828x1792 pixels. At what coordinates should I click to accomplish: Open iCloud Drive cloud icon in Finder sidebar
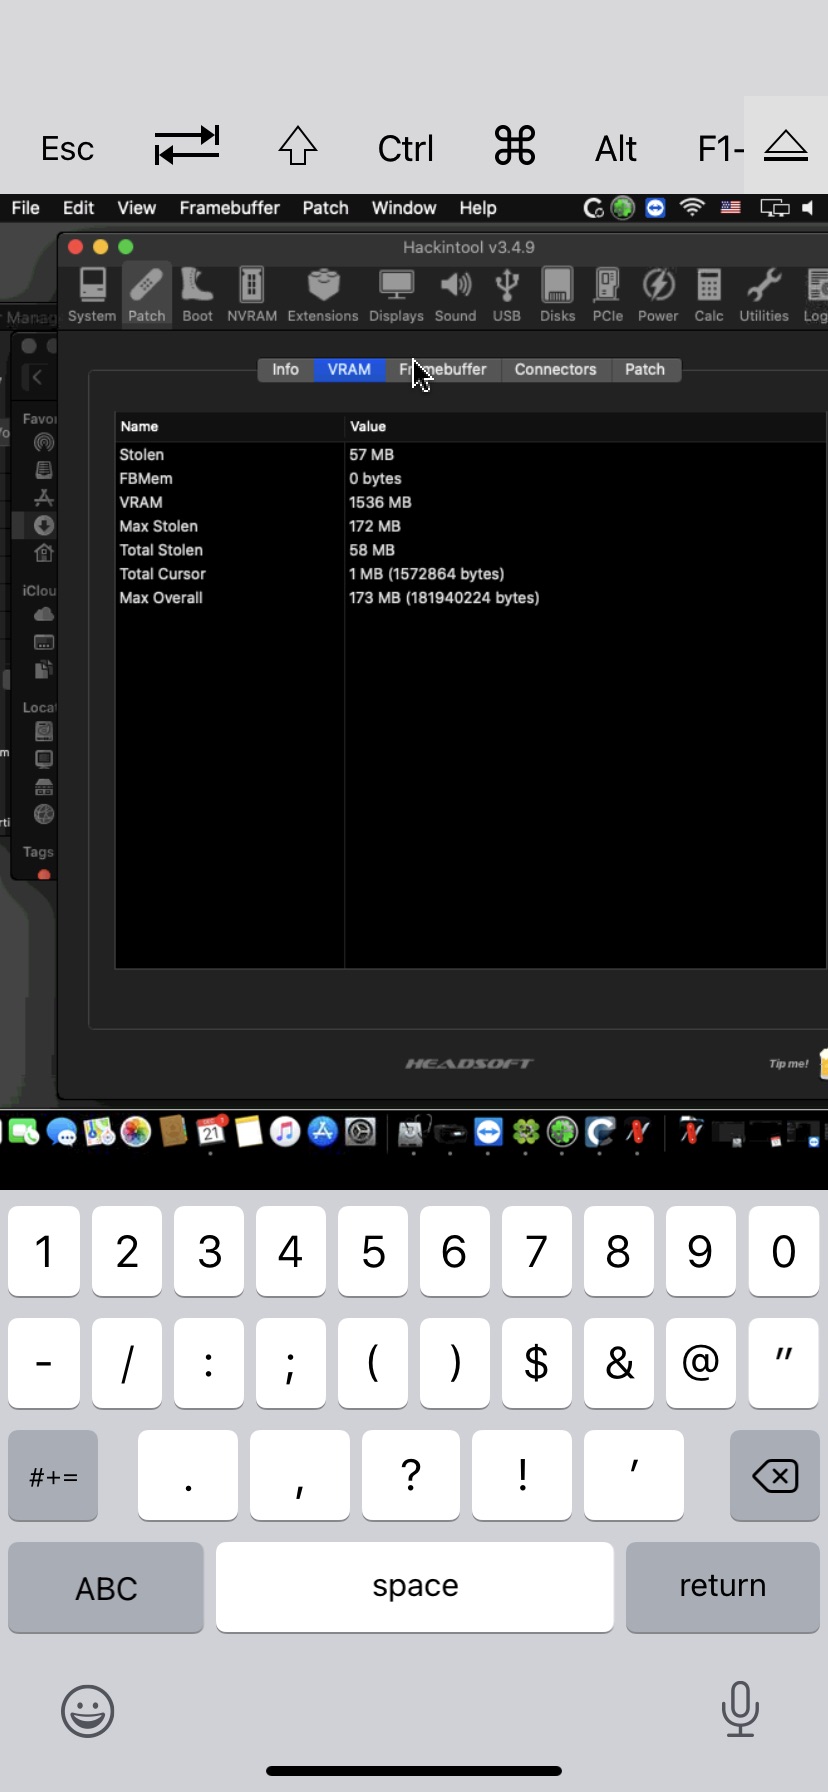tap(43, 614)
